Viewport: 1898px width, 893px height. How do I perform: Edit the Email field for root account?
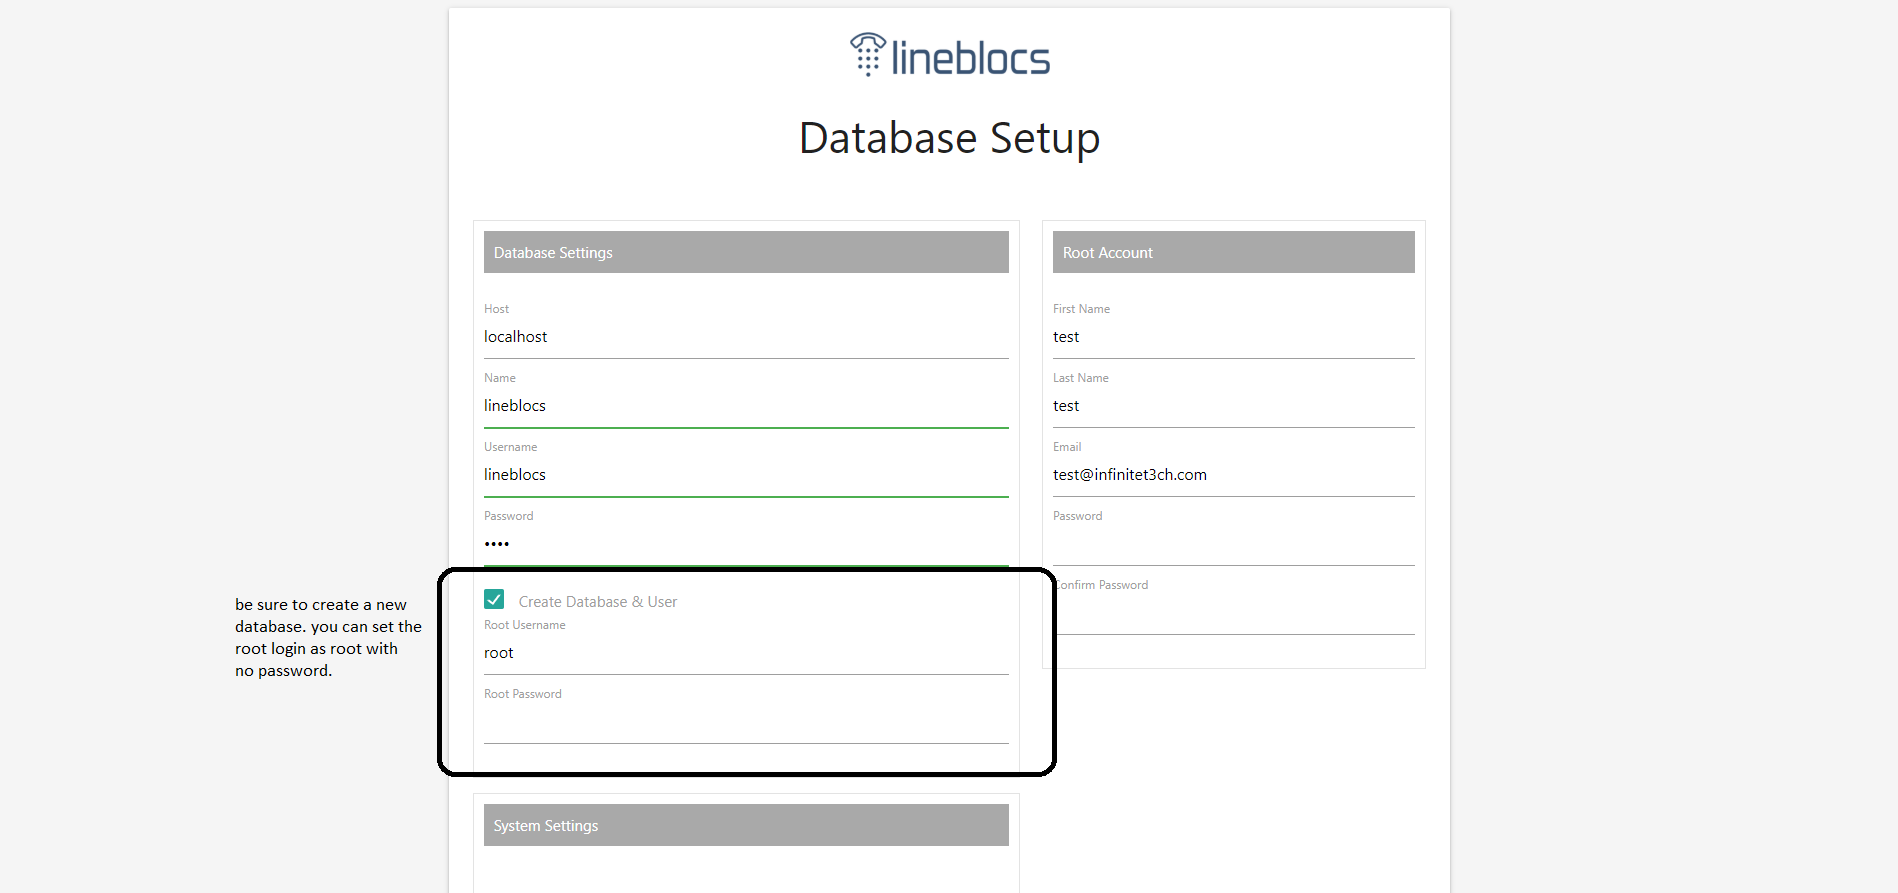1233,475
